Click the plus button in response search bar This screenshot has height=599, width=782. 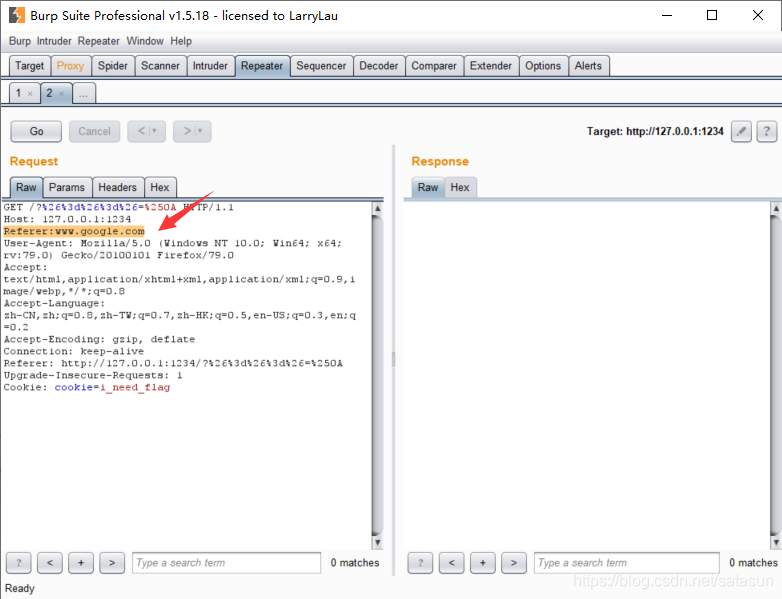click(482, 563)
